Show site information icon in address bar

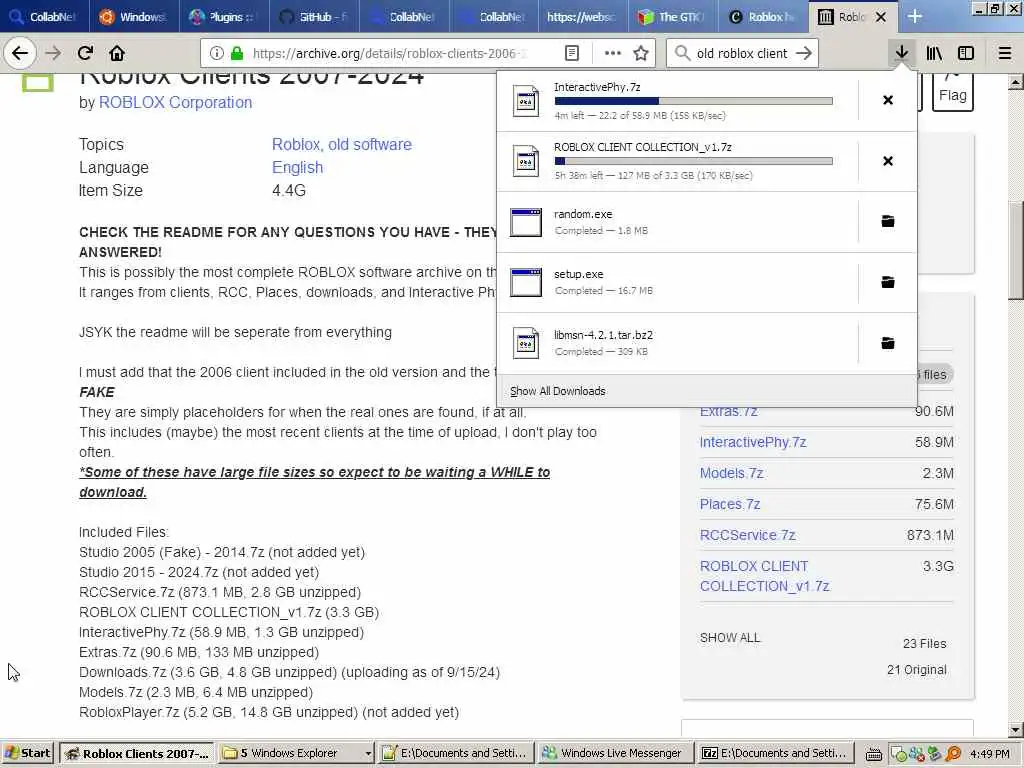(x=217, y=54)
